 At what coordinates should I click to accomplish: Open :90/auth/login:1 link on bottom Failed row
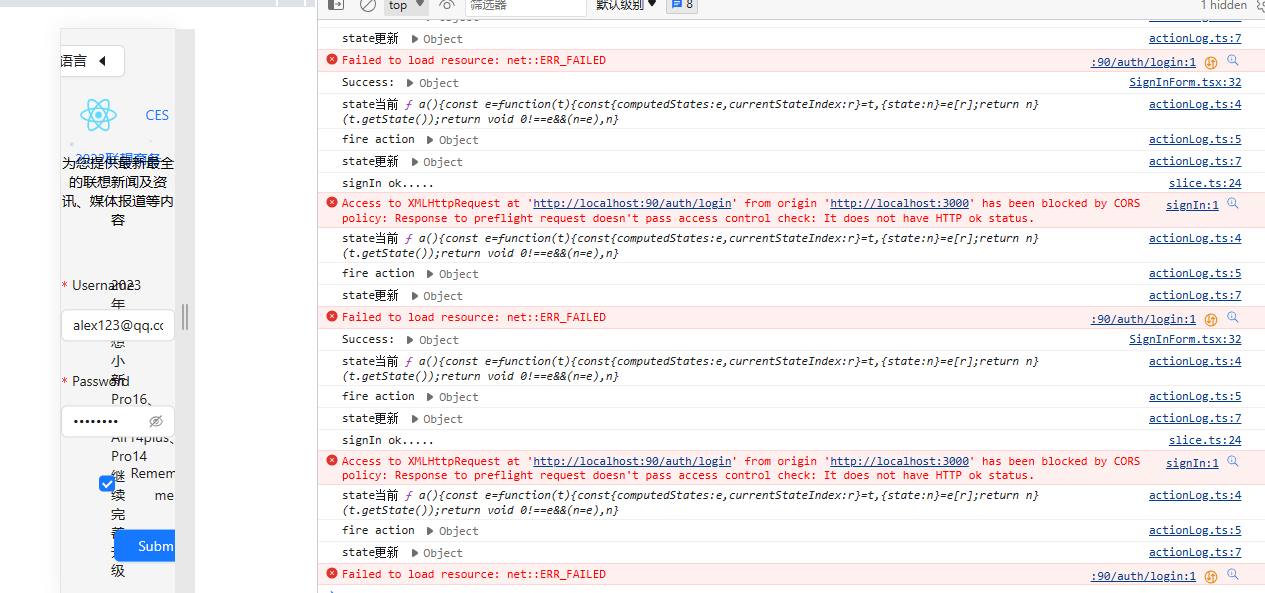pyautogui.click(x=1143, y=576)
